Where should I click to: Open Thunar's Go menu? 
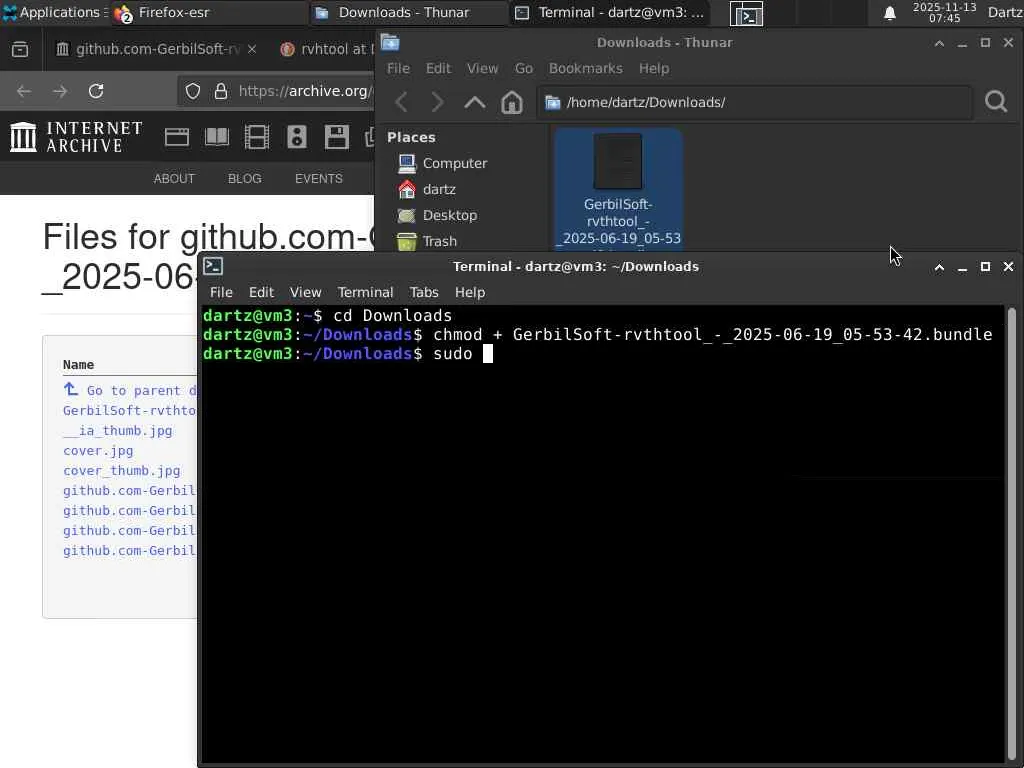click(x=524, y=68)
